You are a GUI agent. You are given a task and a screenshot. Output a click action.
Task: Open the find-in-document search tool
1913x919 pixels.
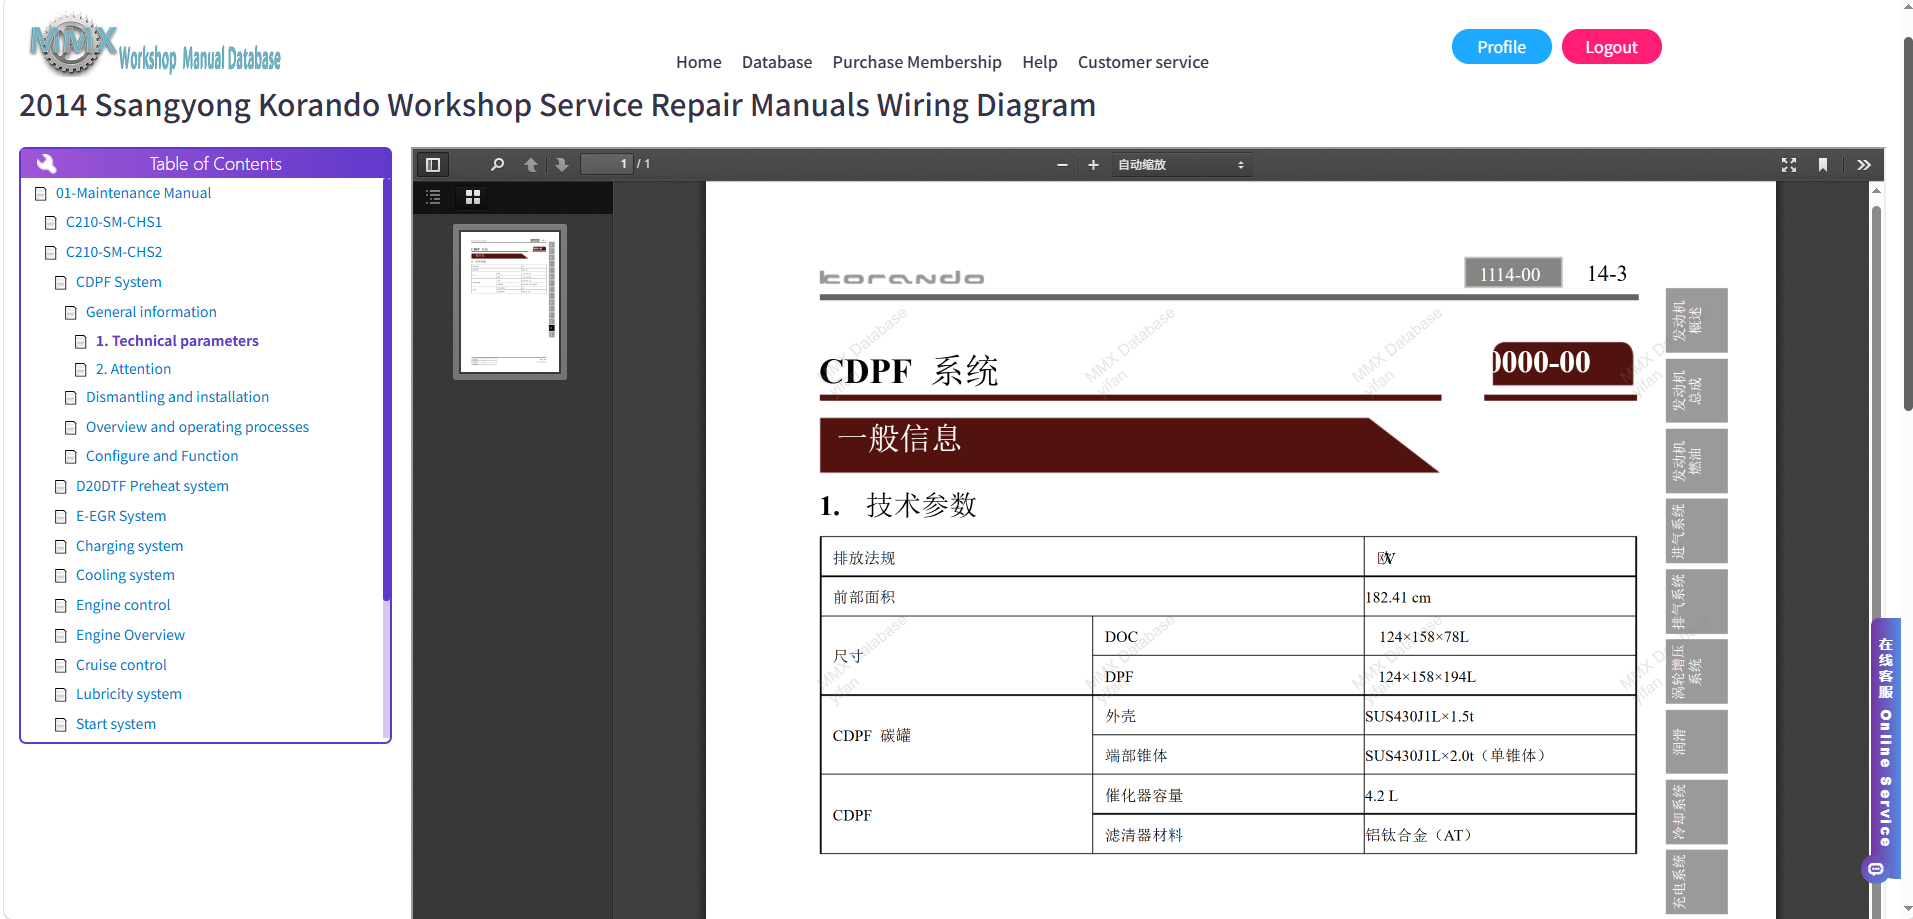(497, 164)
